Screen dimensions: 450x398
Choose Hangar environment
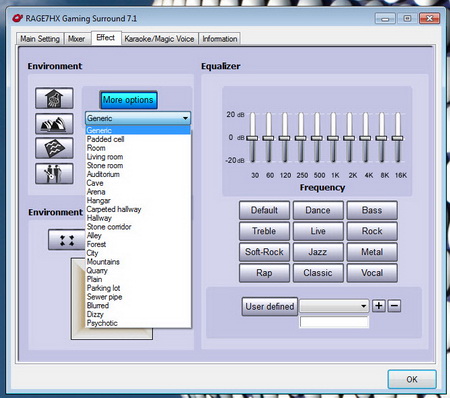138,200
